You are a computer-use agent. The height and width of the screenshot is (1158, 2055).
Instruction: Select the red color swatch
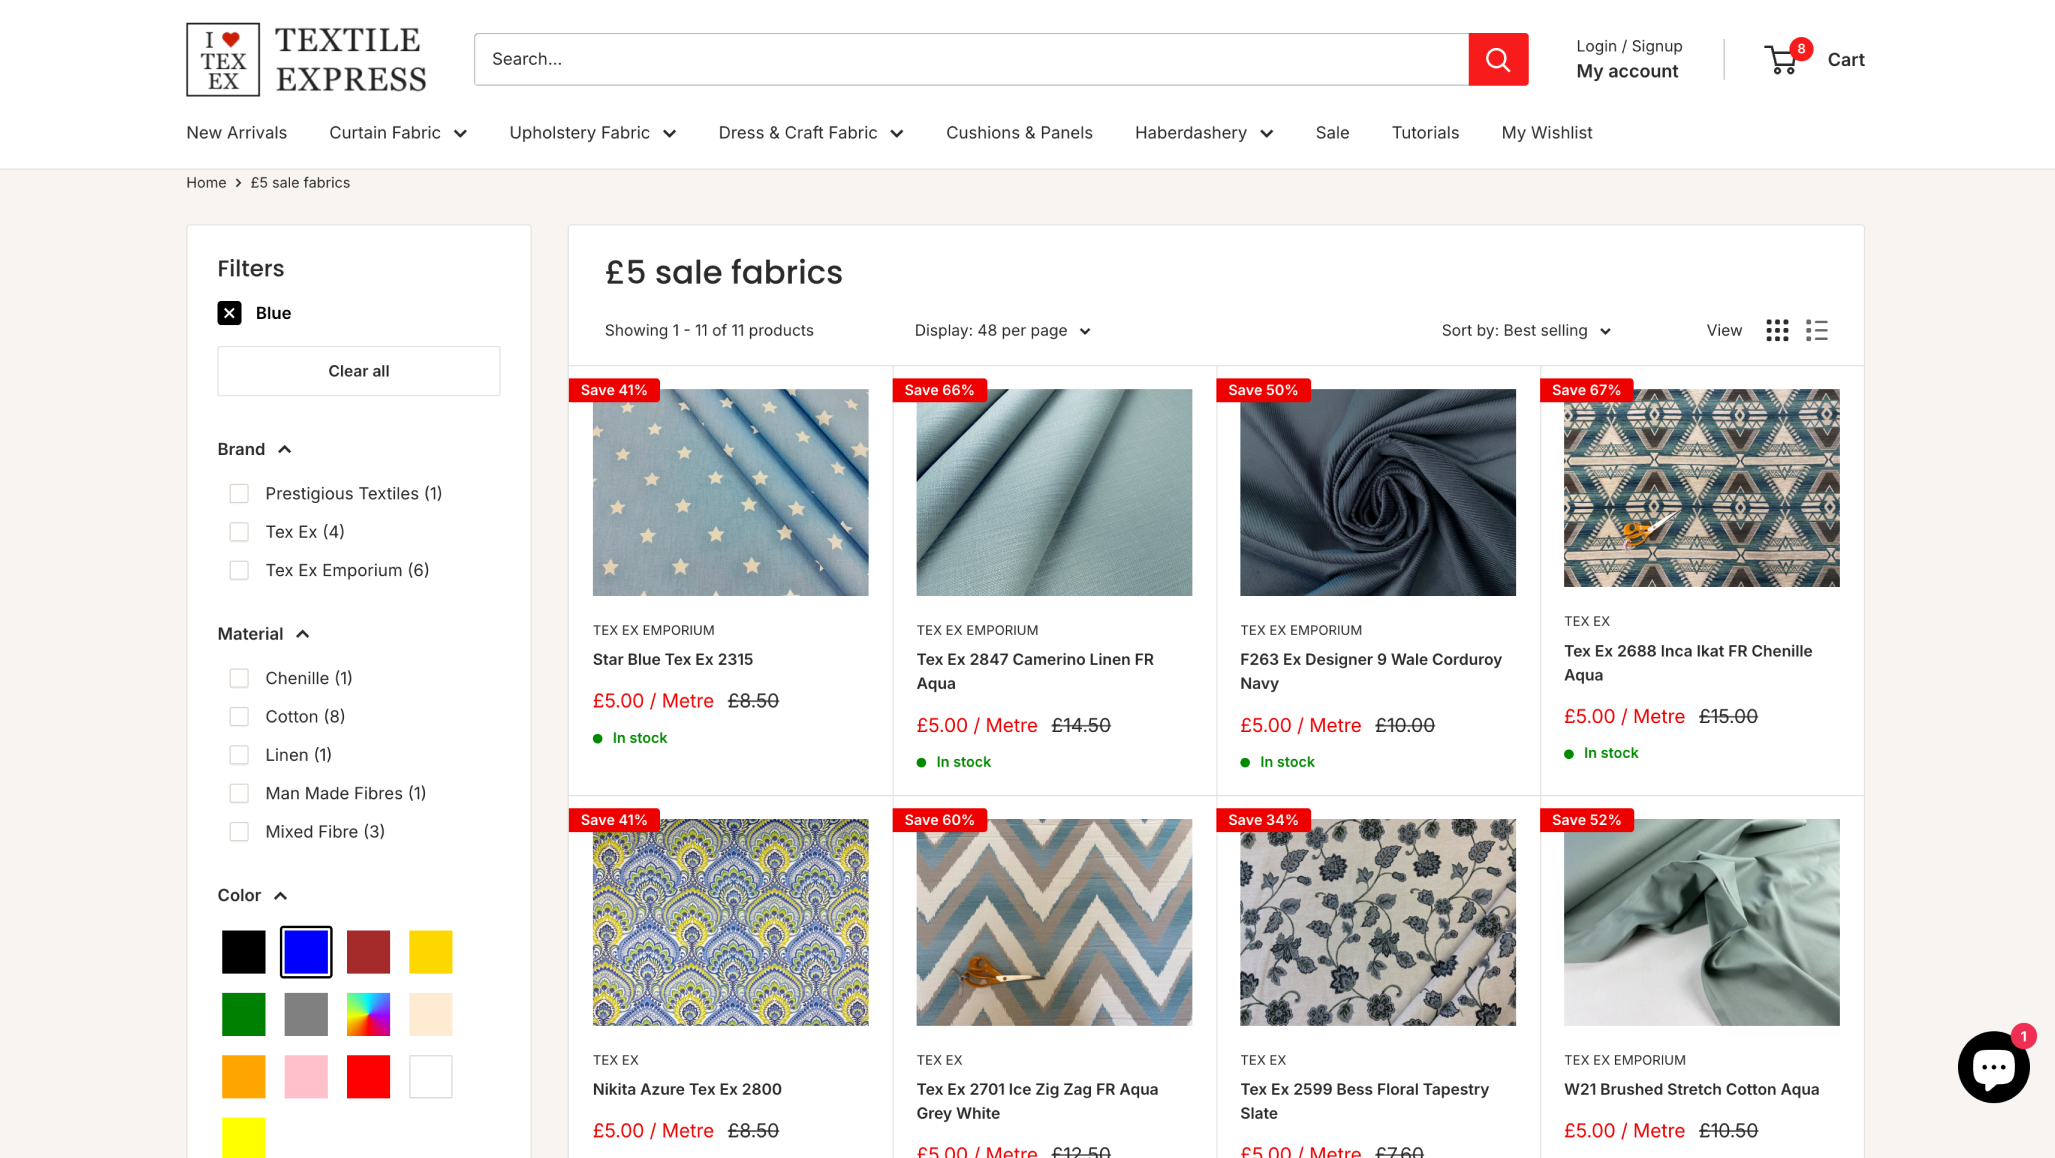tap(368, 1077)
